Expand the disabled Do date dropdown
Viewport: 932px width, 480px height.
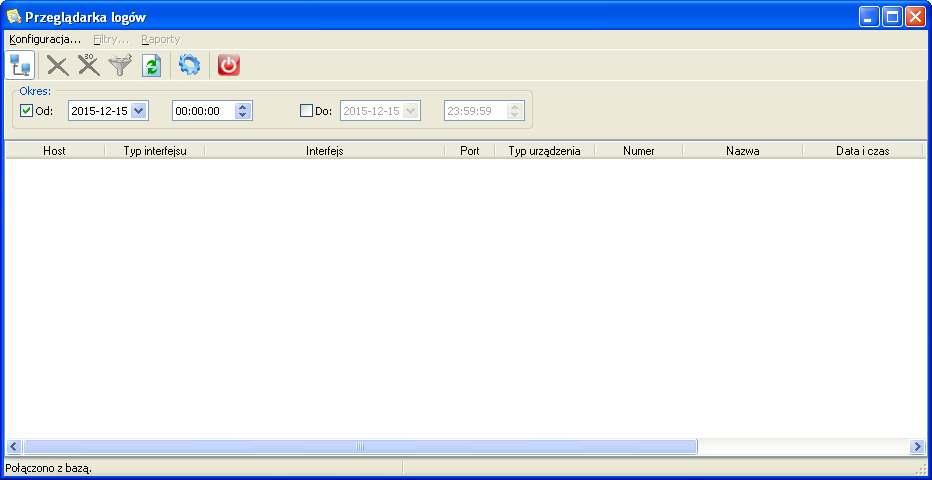point(411,110)
